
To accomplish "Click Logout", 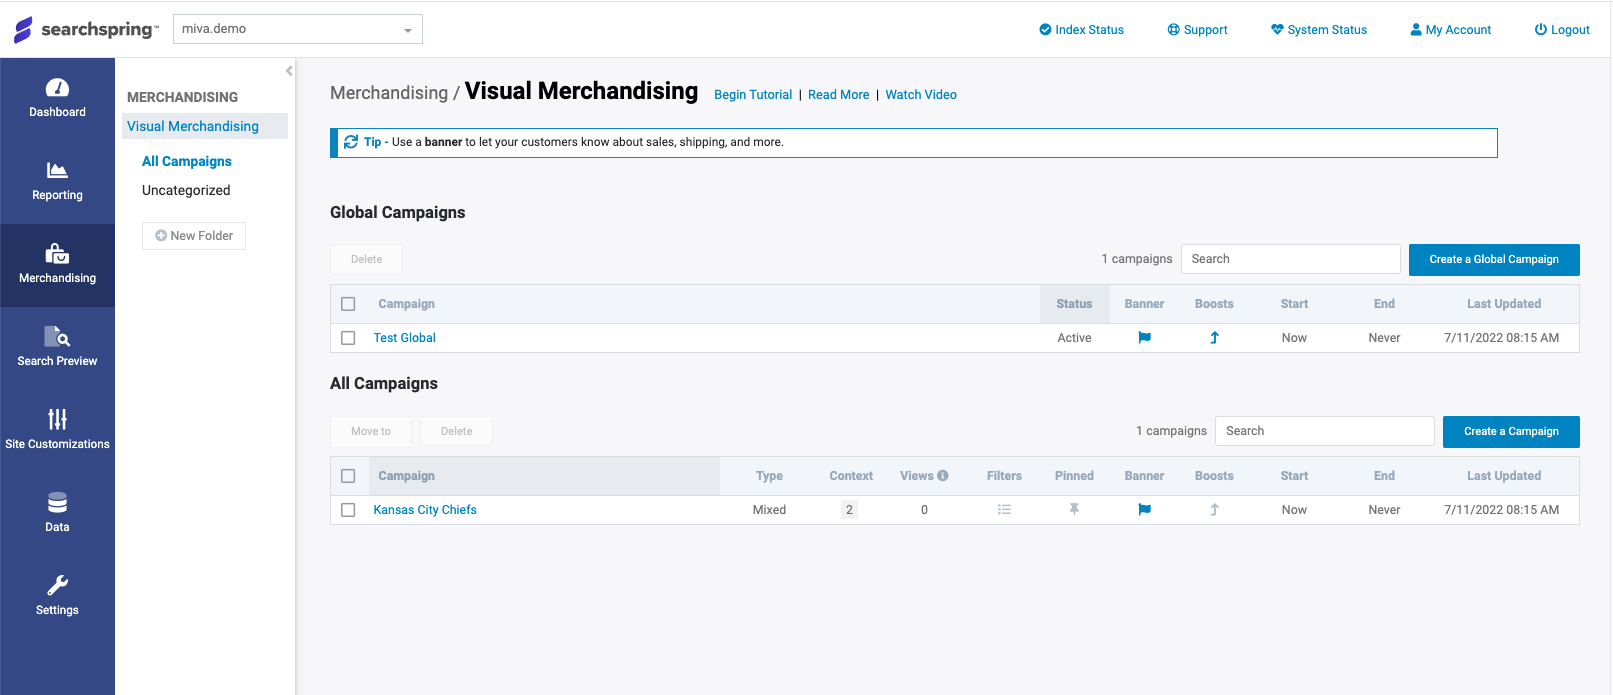I will (x=1562, y=30).
